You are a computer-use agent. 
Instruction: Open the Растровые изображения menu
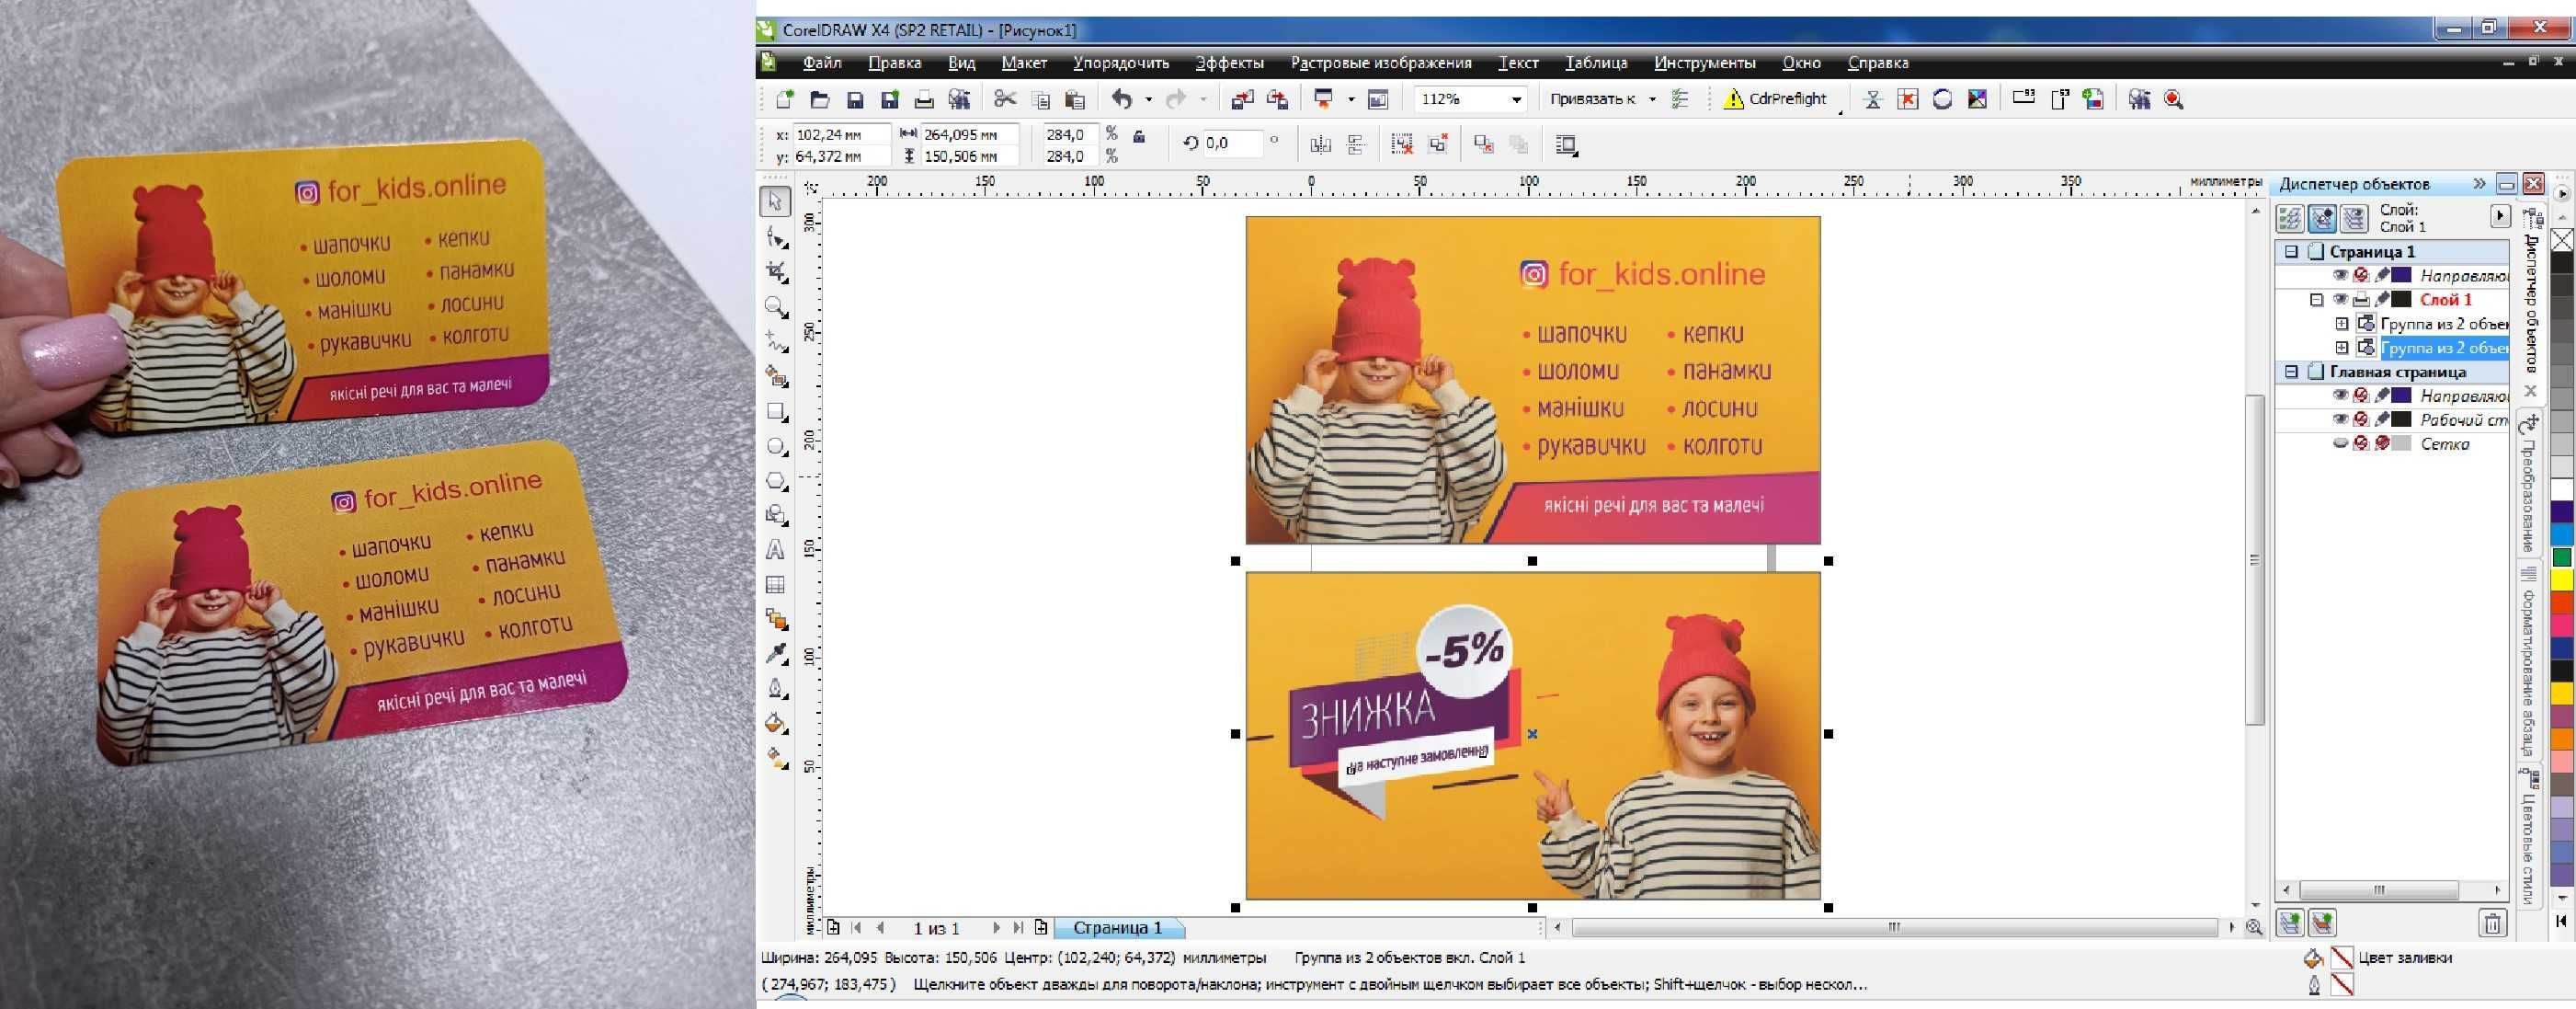tap(1381, 62)
